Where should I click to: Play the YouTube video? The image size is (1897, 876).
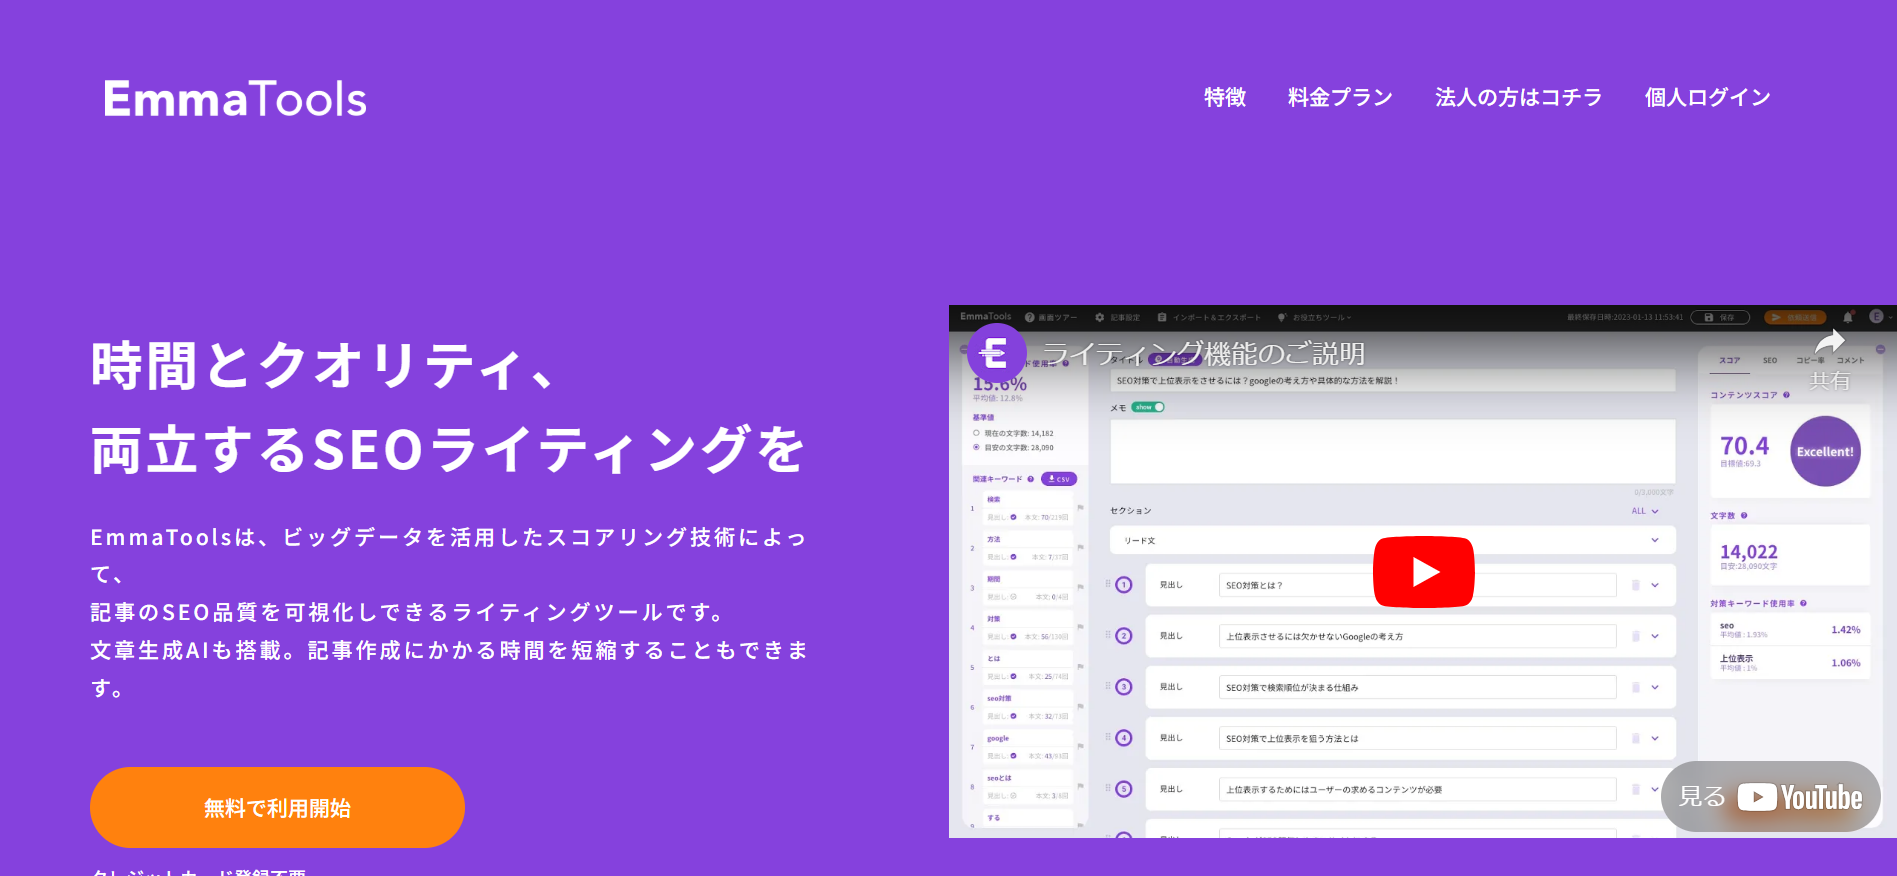tap(1423, 571)
